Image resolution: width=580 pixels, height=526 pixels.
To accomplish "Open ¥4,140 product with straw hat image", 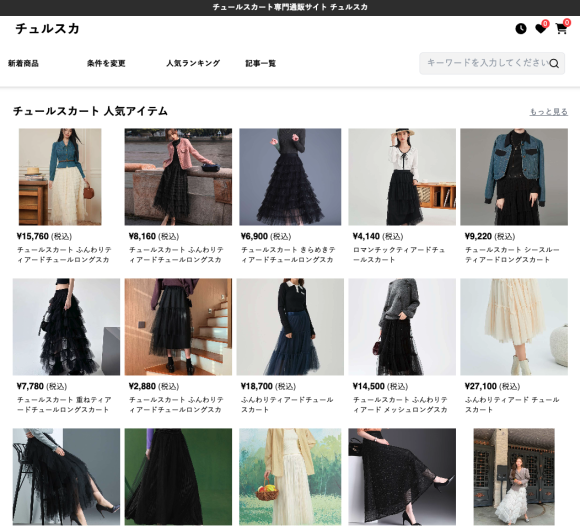I will pos(402,177).
